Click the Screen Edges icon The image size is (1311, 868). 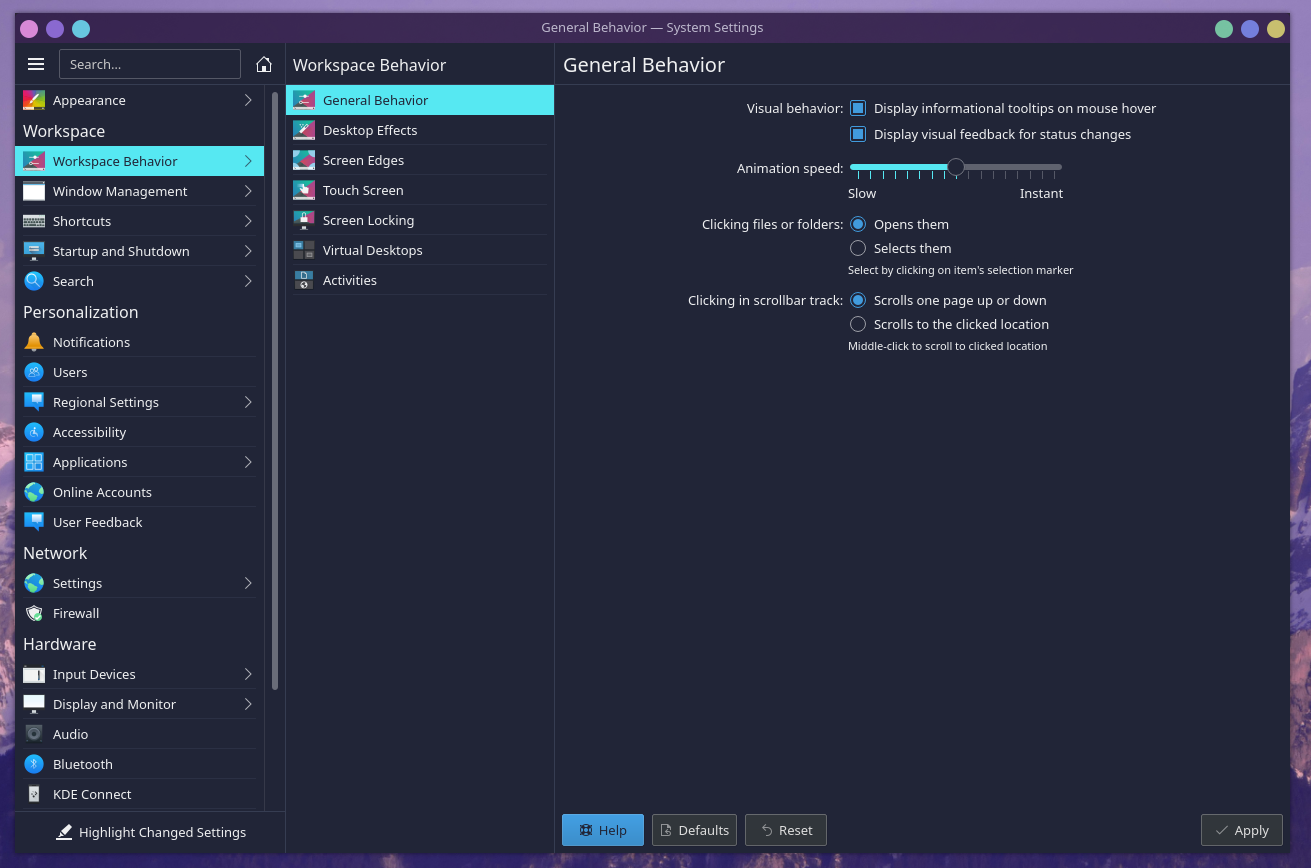[x=304, y=160]
